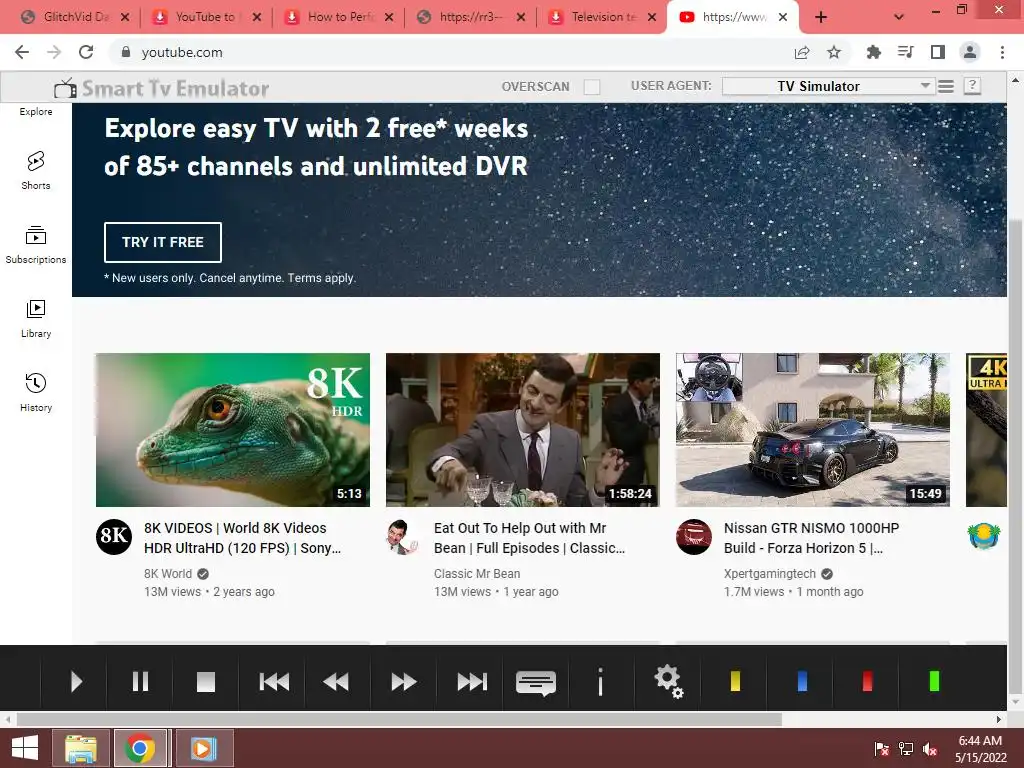Click the Stop button in remote bar
1024x768 pixels.
(206, 682)
